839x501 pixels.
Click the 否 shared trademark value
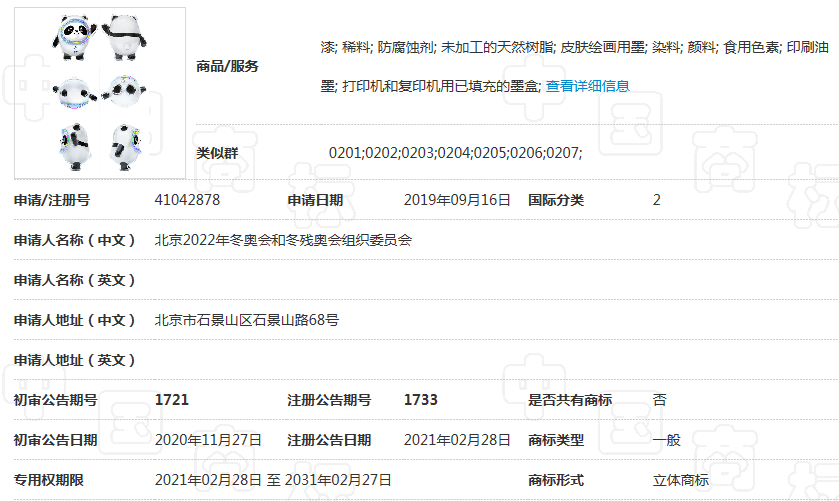[660, 400]
